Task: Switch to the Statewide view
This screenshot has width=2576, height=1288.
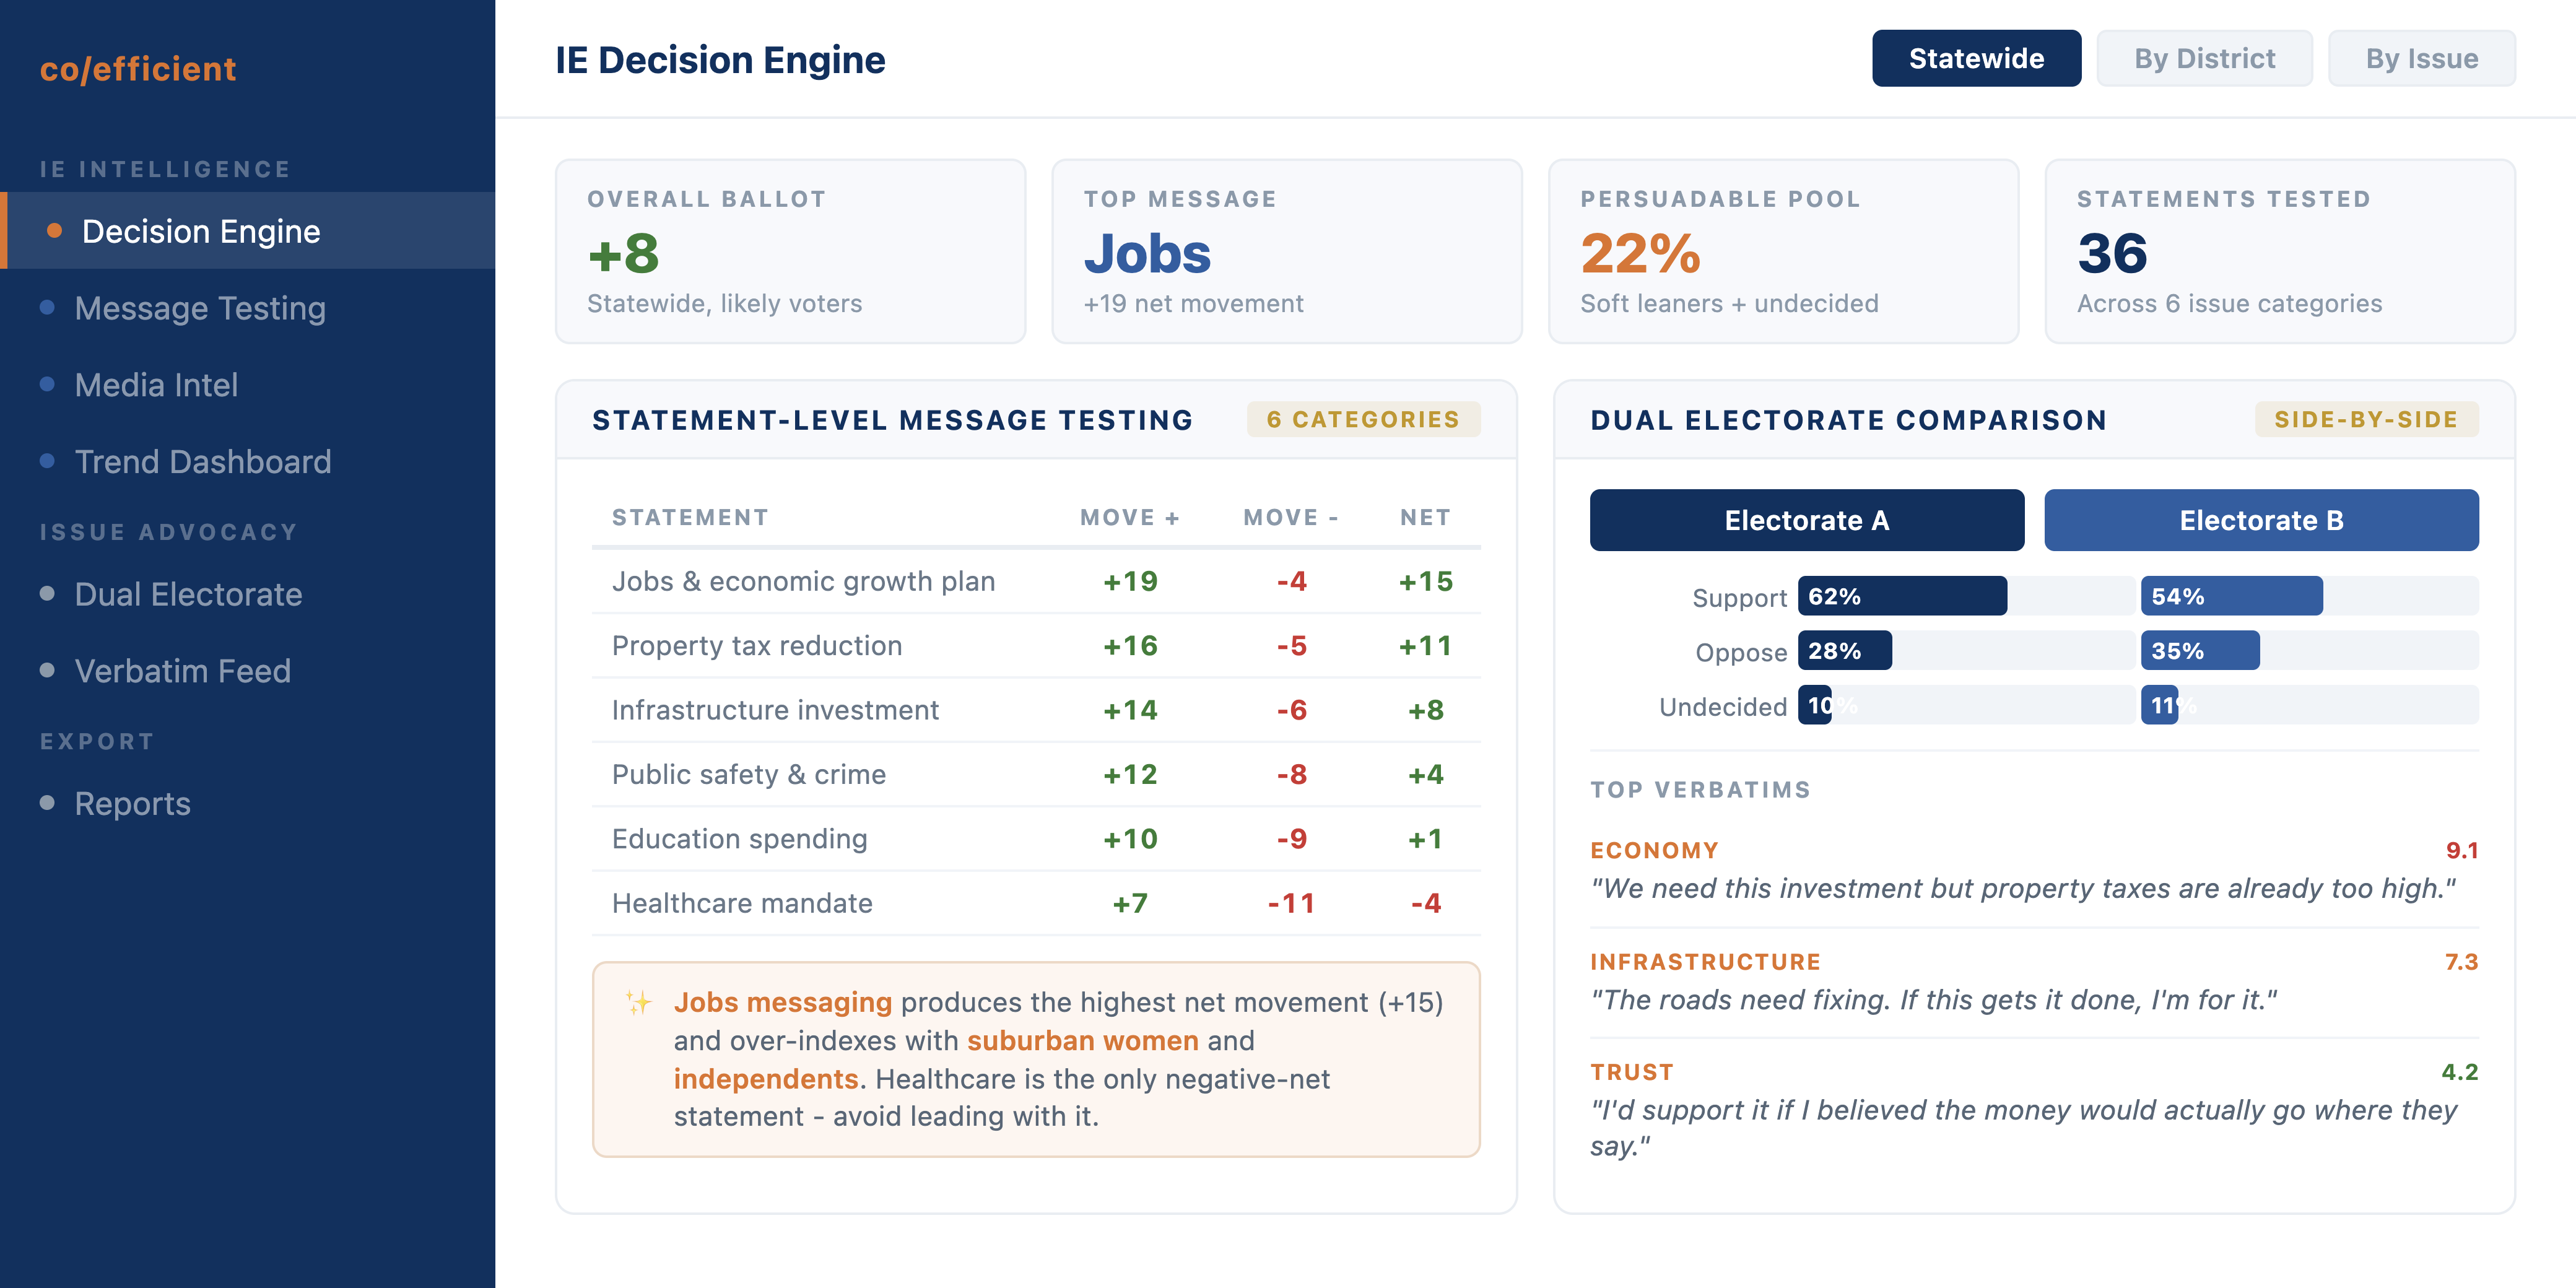Action: pos(1976,58)
